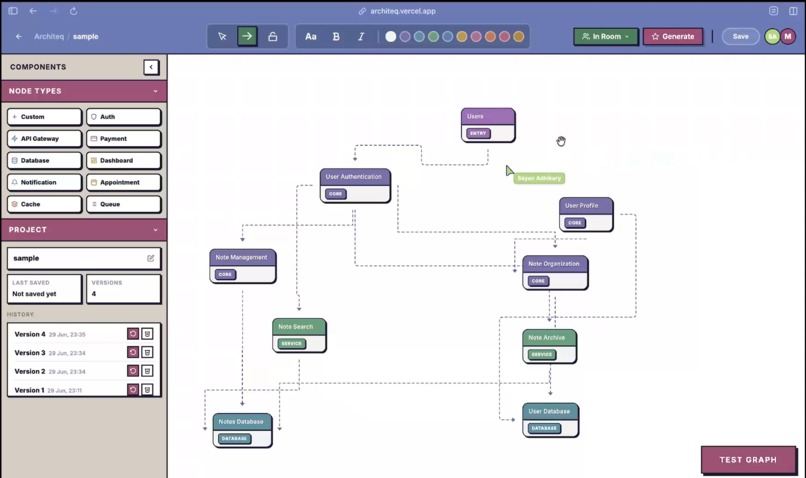Pick the green color swatch
Viewport: 806px width, 478px height.
[x=433, y=36]
